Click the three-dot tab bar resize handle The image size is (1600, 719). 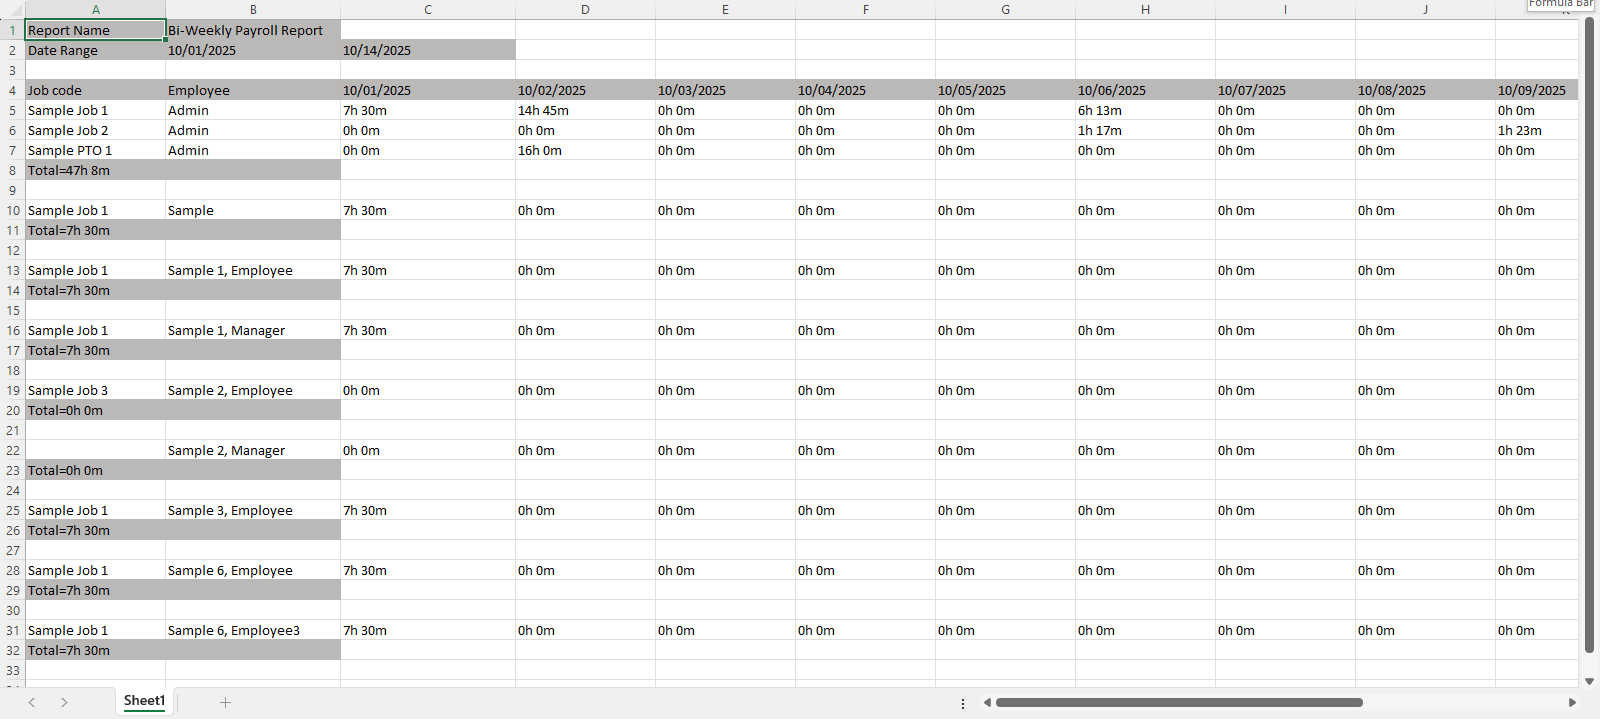tap(963, 703)
